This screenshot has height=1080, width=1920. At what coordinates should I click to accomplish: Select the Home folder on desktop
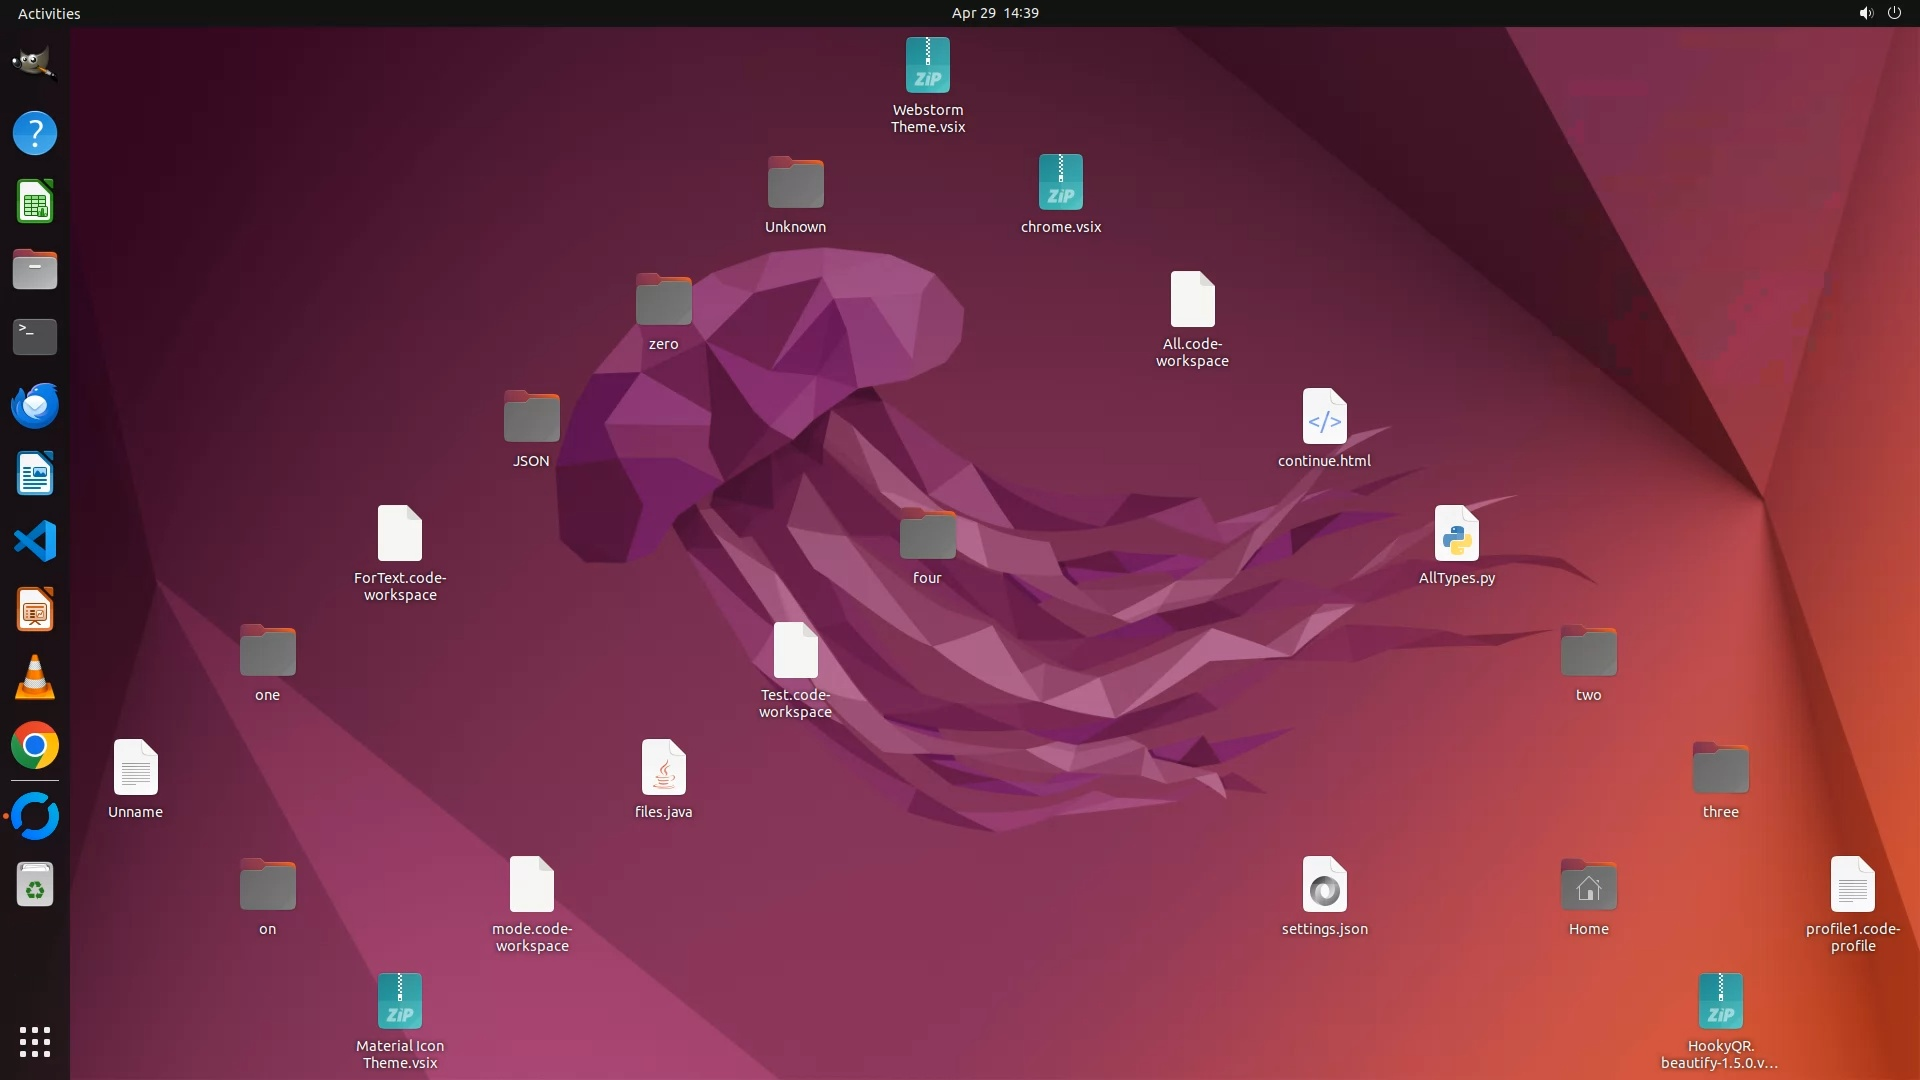pos(1588,885)
